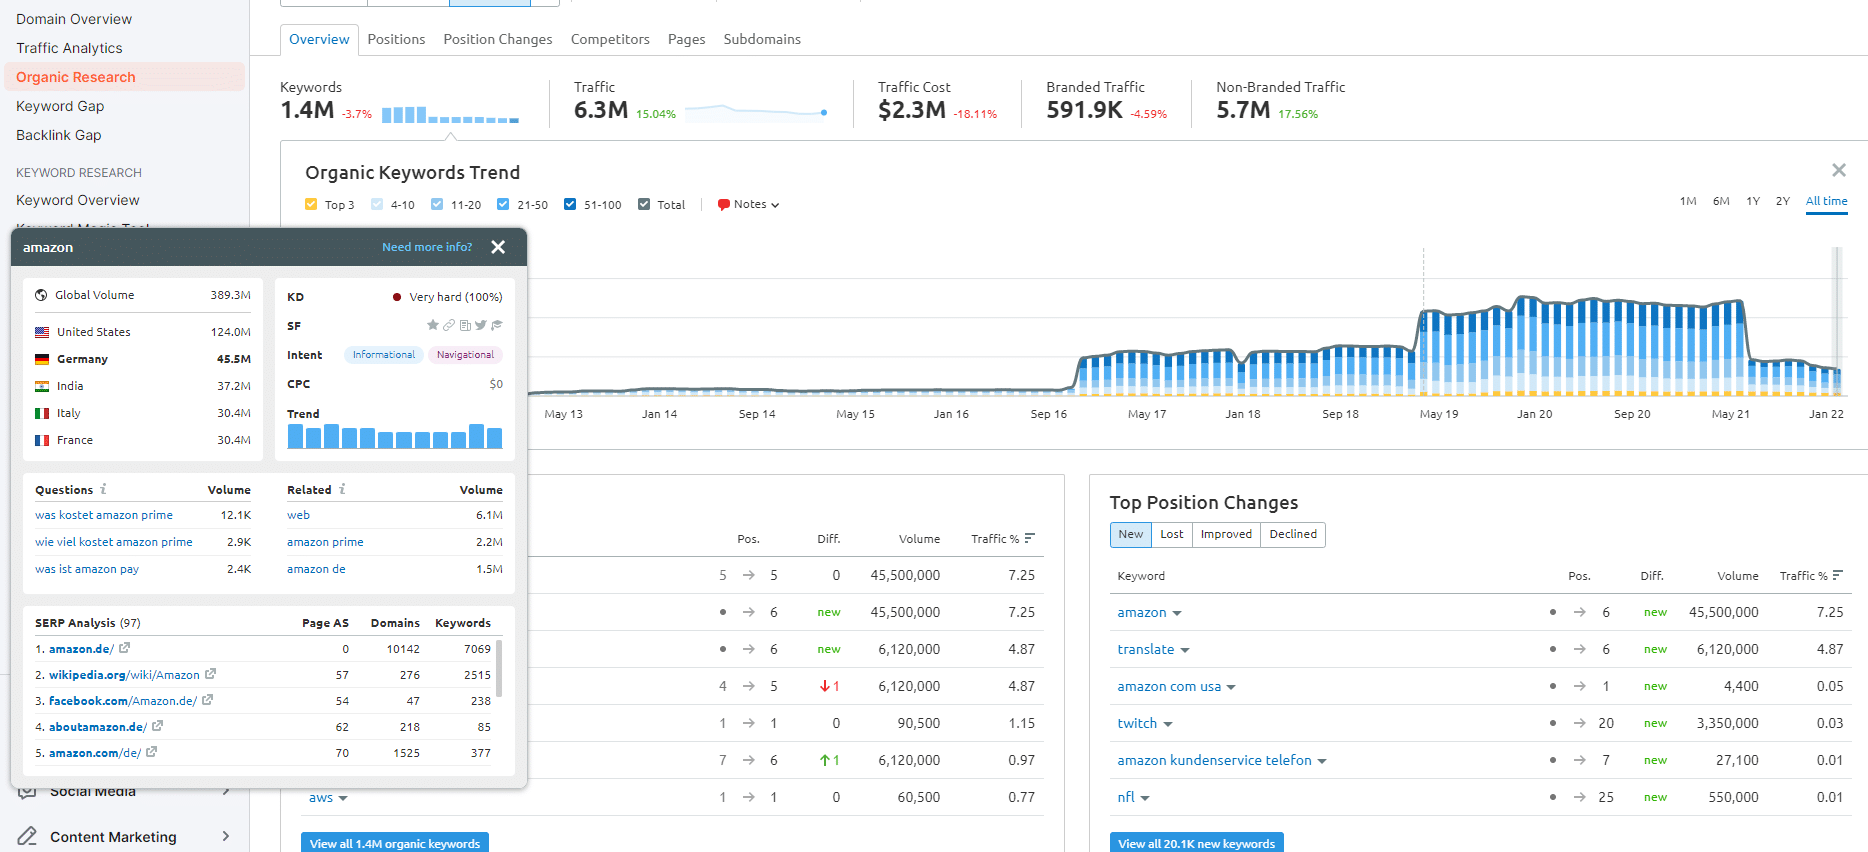1868x852 pixels.
Task: Click the Global Volume globe icon
Action: pos(41,295)
